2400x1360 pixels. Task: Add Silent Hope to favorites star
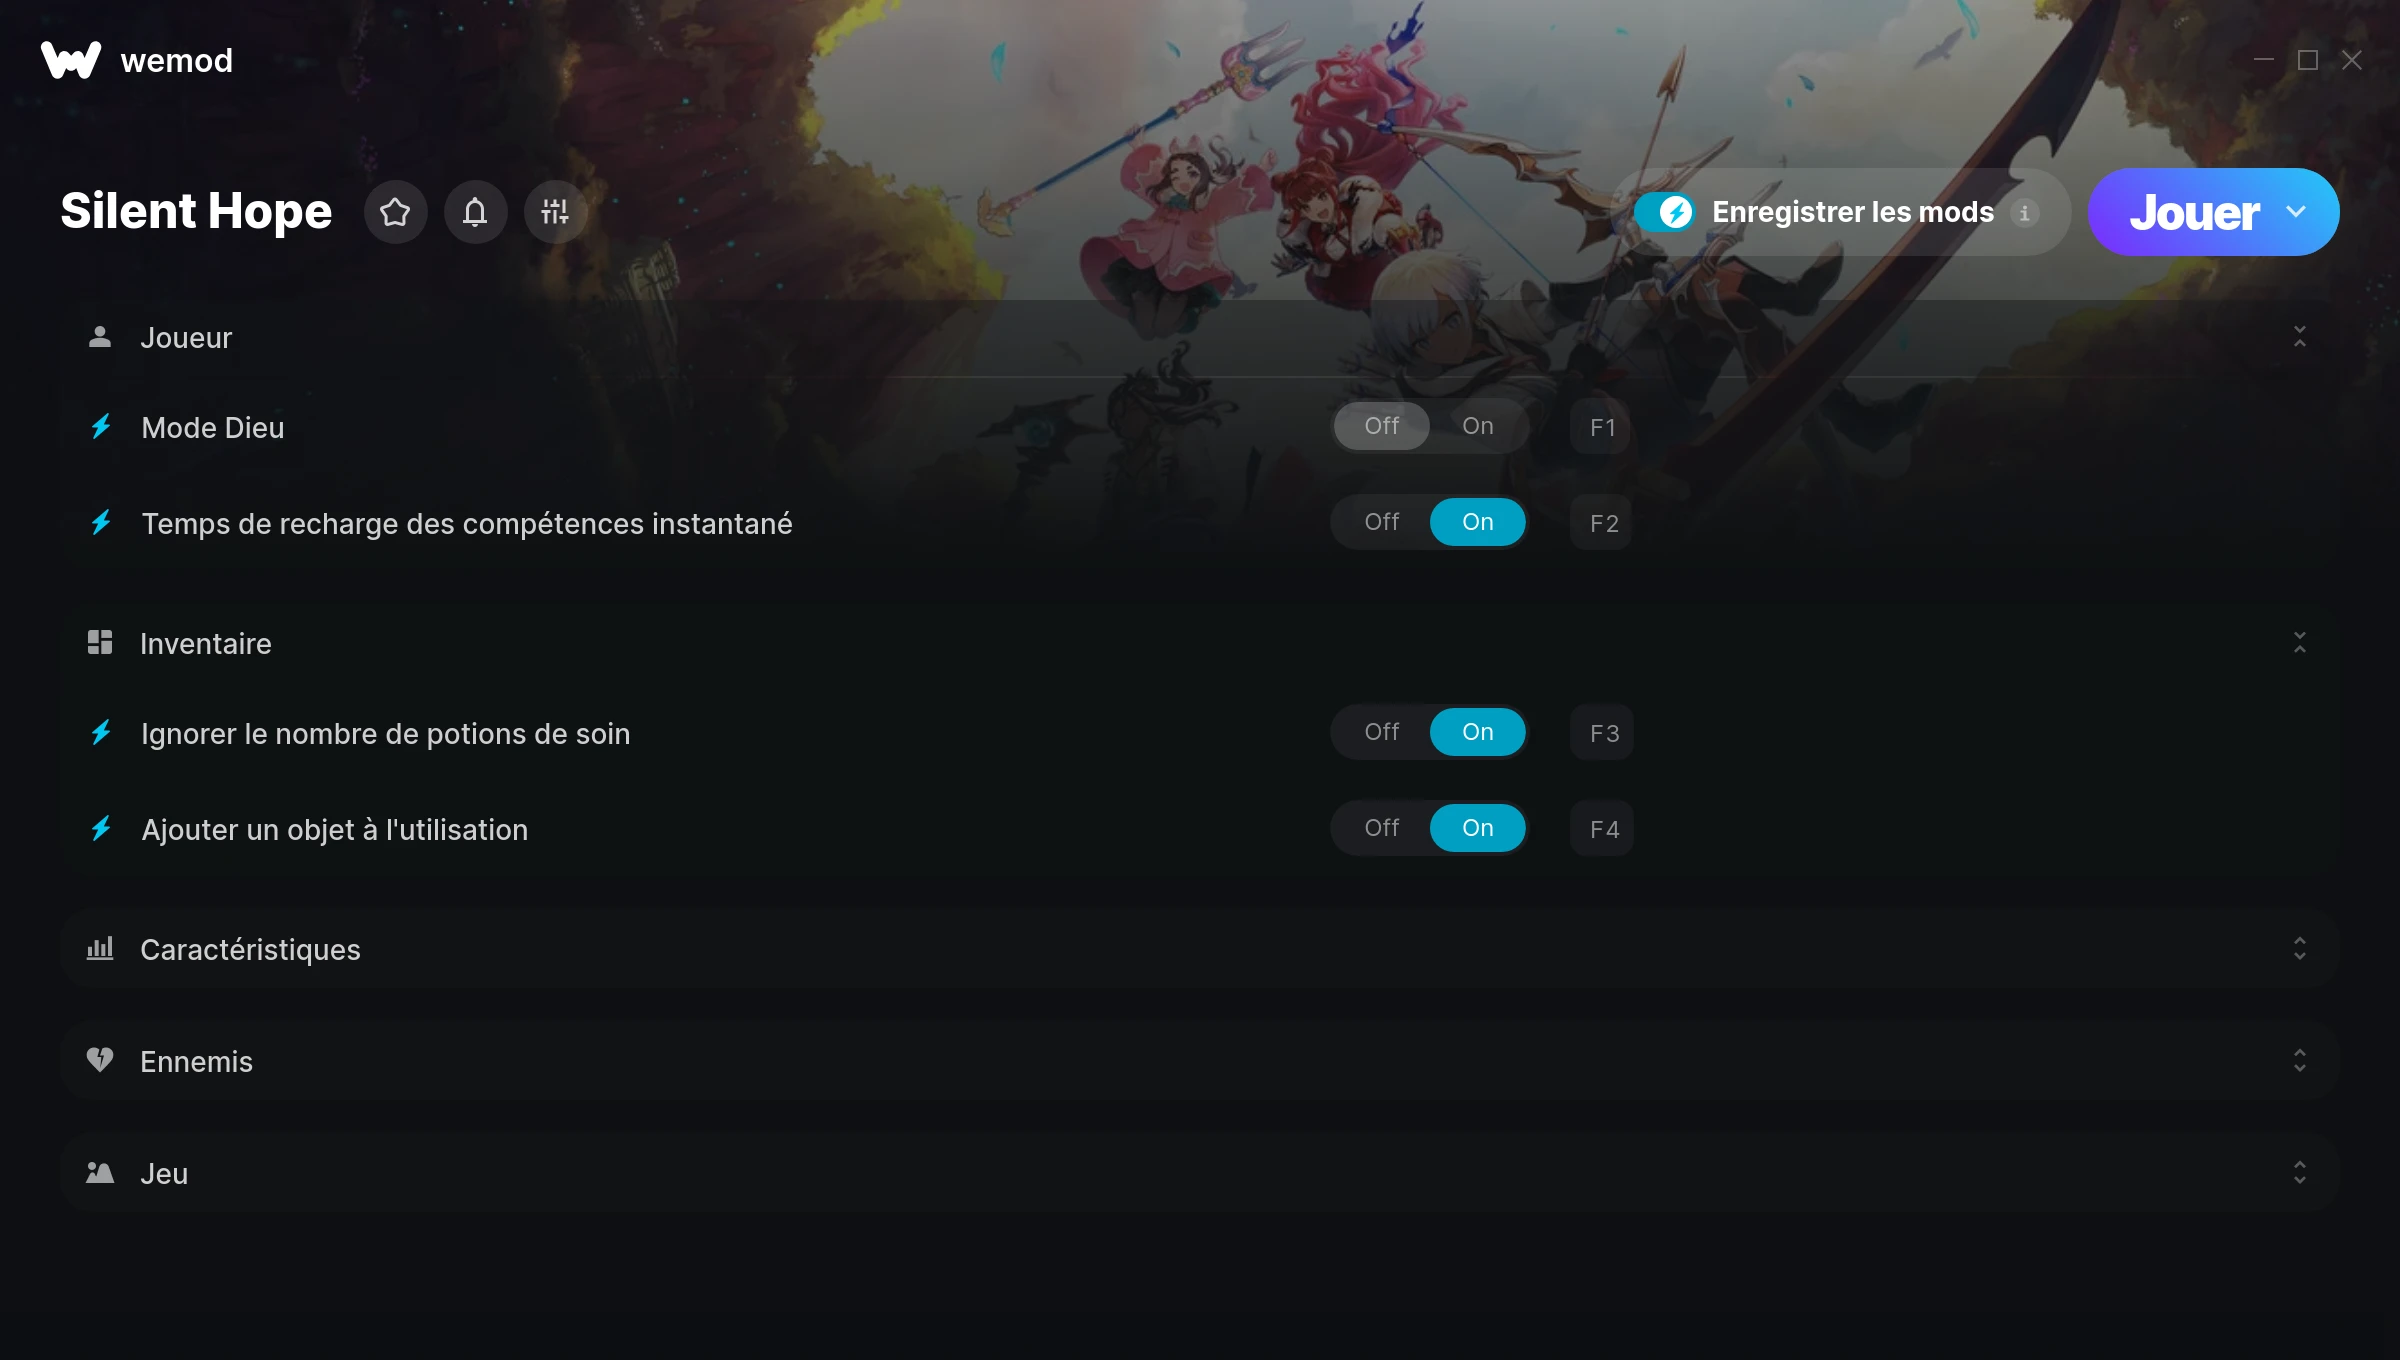(x=395, y=212)
